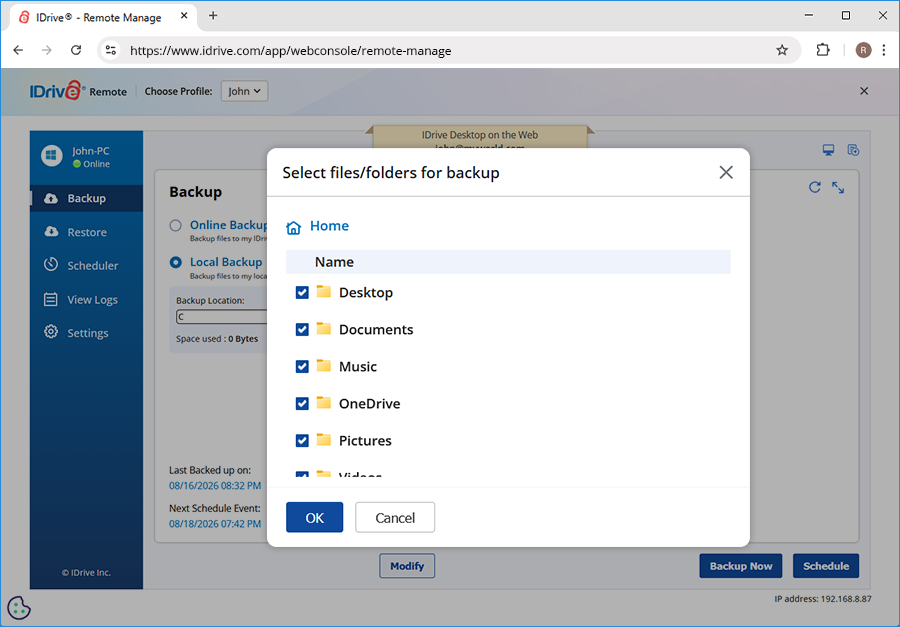Click the Name column header

tap(334, 262)
